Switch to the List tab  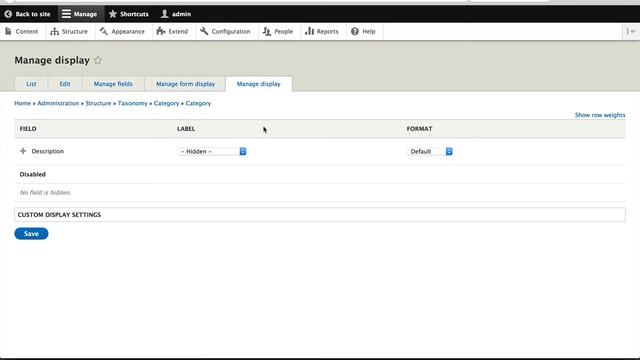(x=31, y=84)
